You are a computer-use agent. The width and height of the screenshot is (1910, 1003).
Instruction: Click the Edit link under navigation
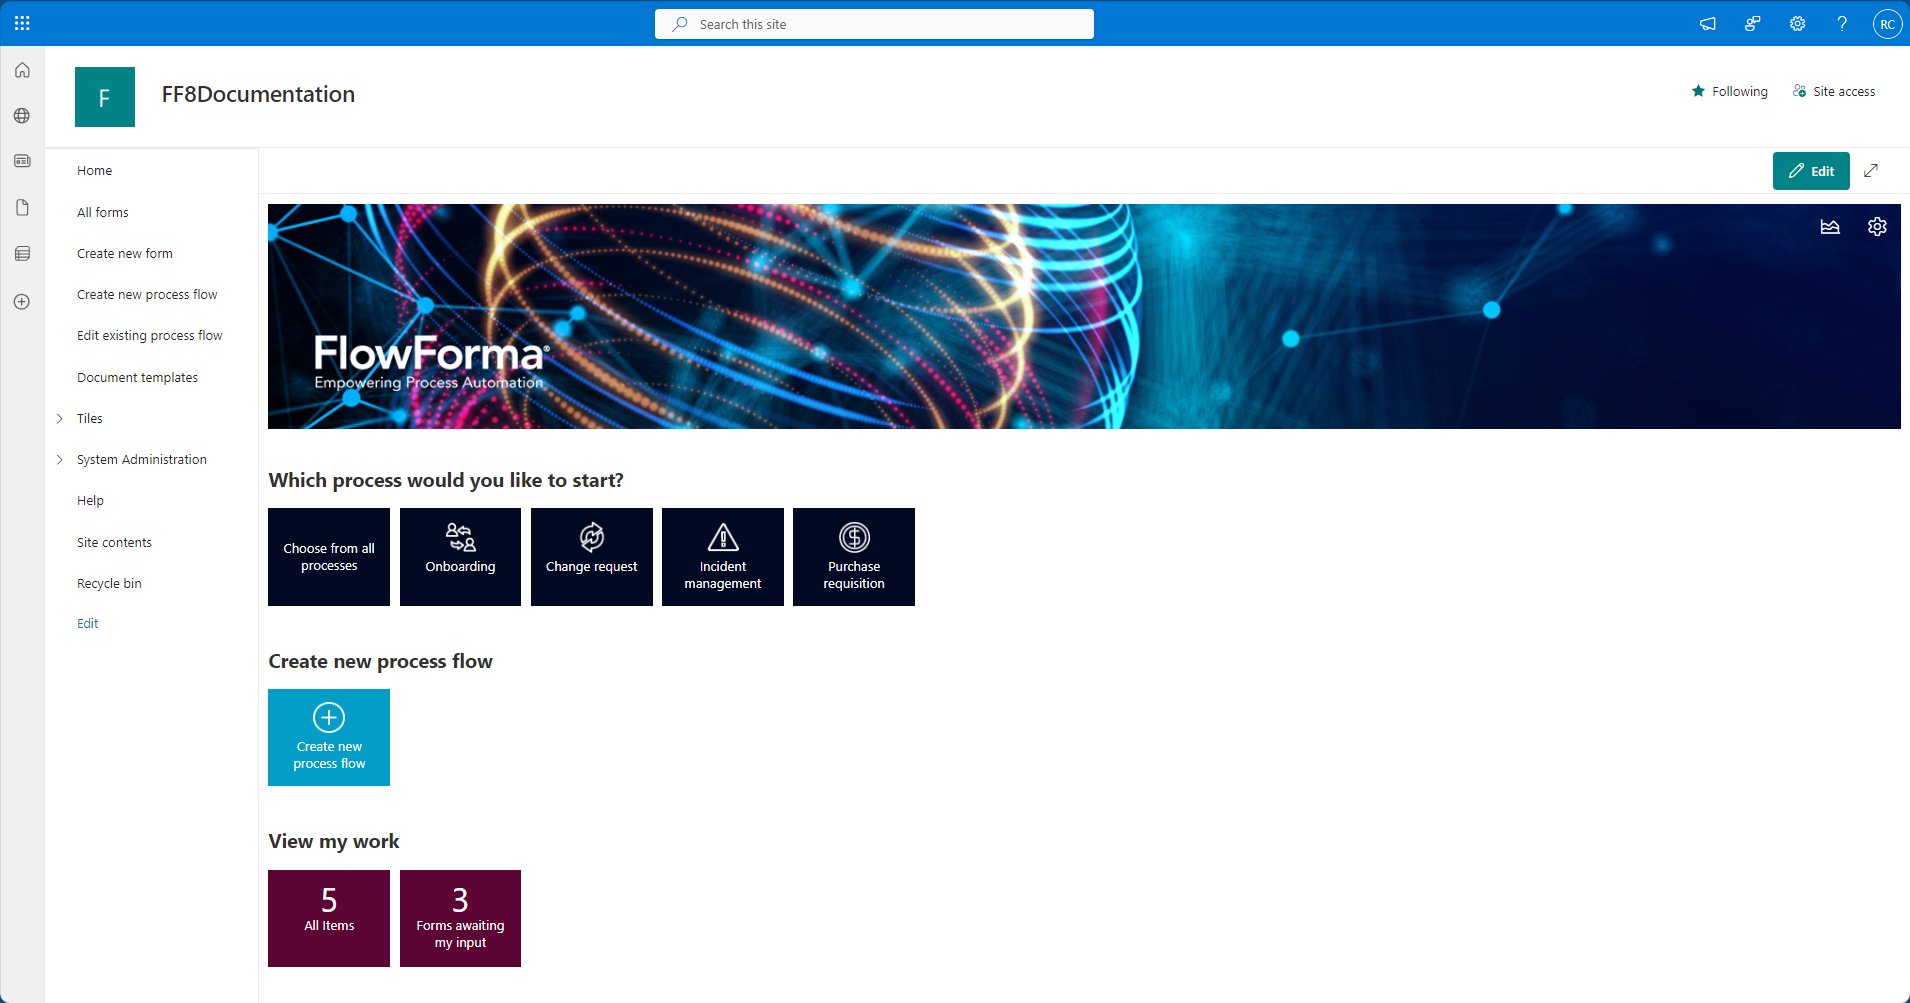click(88, 624)
